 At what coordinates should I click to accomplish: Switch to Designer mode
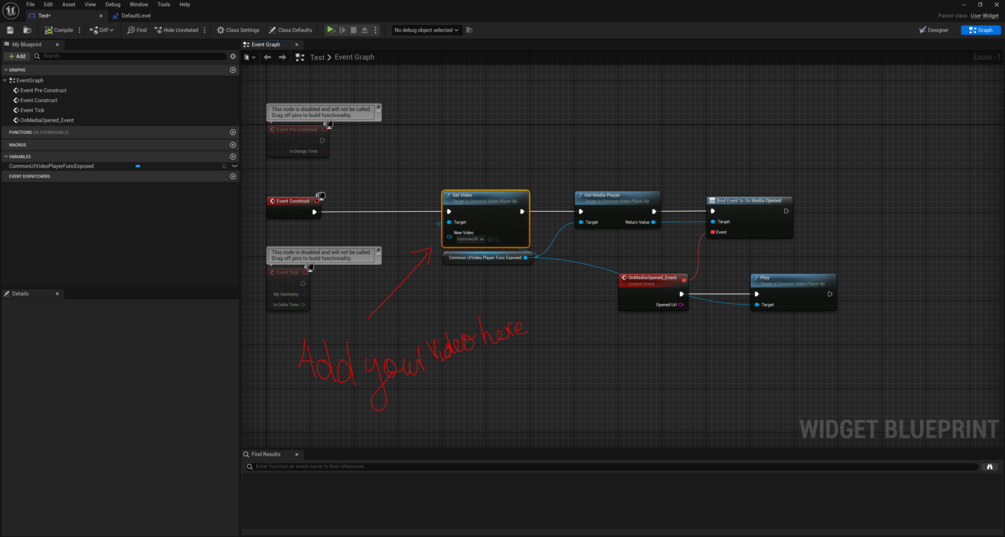pos(934,30)
